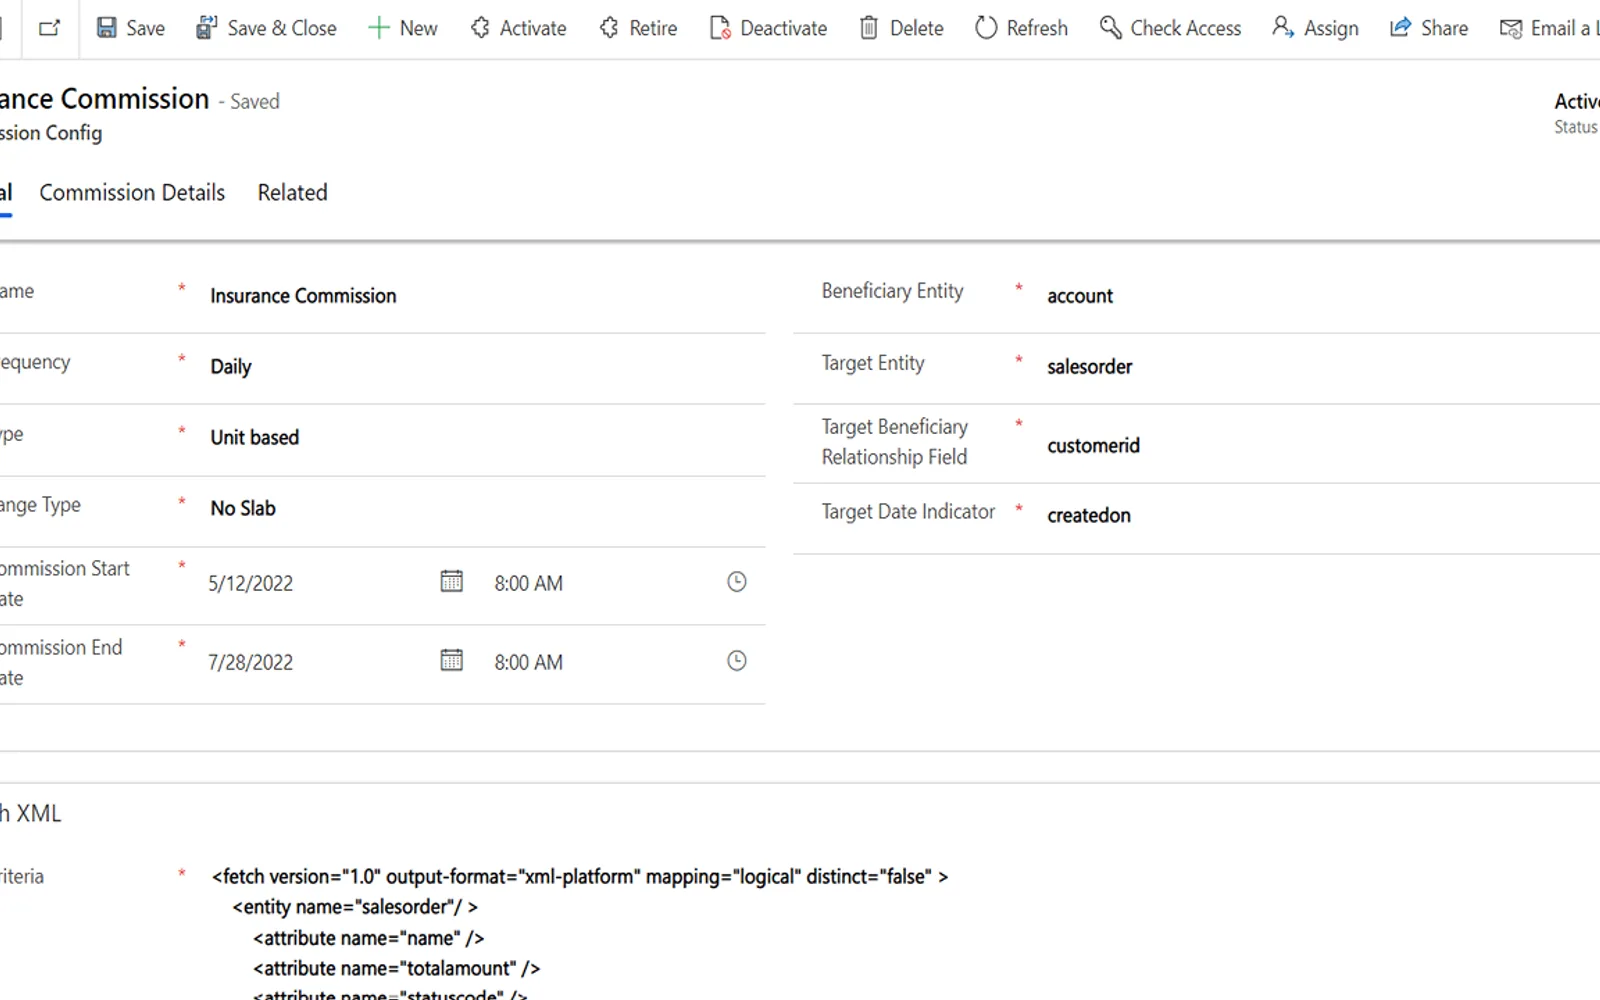Click the attribute name="totalamount" line
This screenshot has width=1600, height=1000.
pos(396,968)
